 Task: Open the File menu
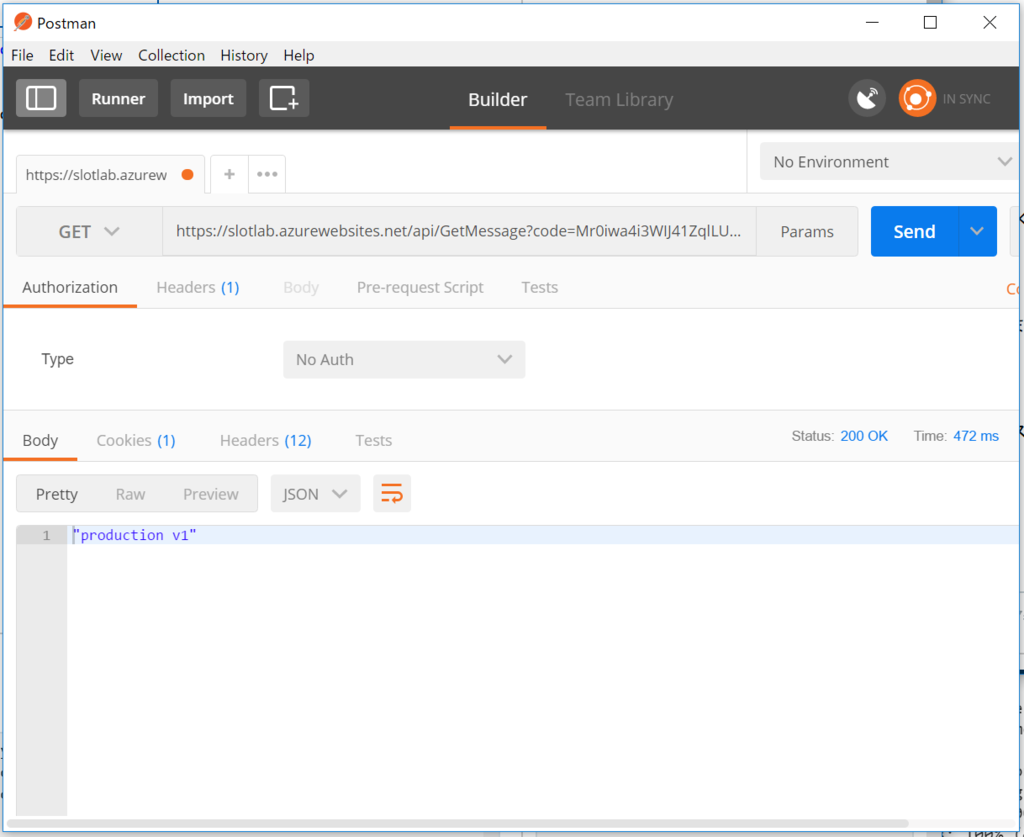pyautogui.click(x=22, y=55)
